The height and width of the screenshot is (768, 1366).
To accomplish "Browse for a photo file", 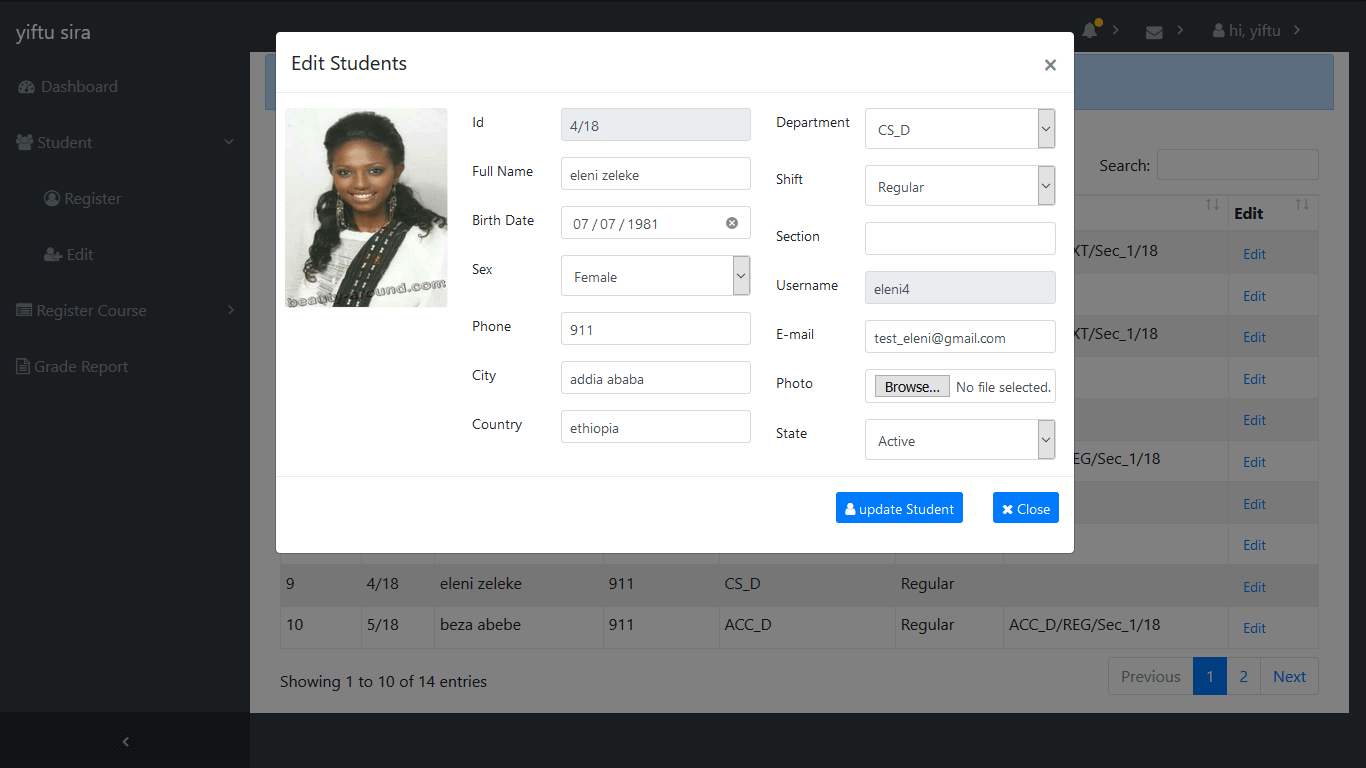I will (912, 387).
